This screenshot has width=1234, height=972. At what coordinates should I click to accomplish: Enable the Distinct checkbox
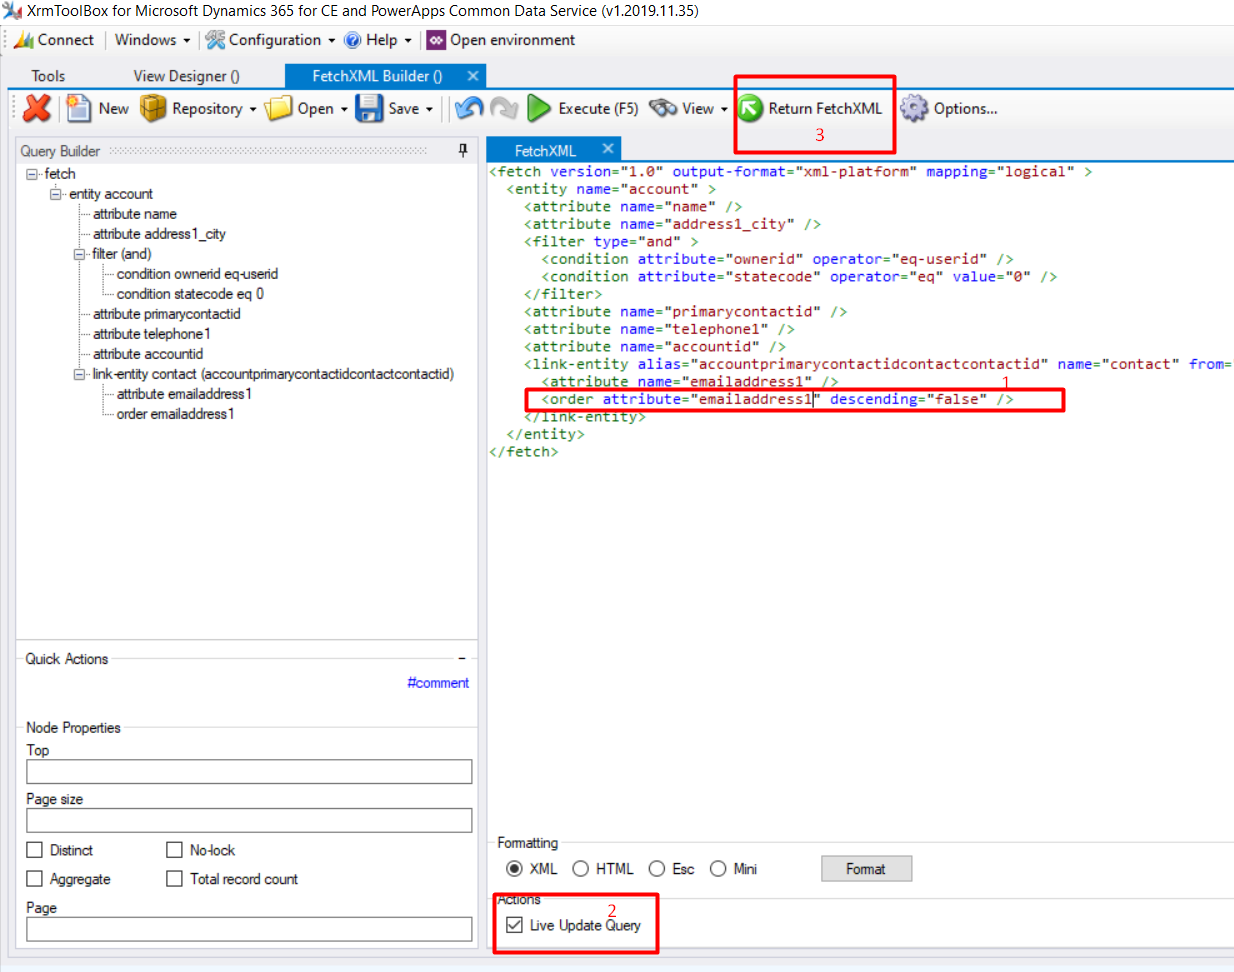35,850
